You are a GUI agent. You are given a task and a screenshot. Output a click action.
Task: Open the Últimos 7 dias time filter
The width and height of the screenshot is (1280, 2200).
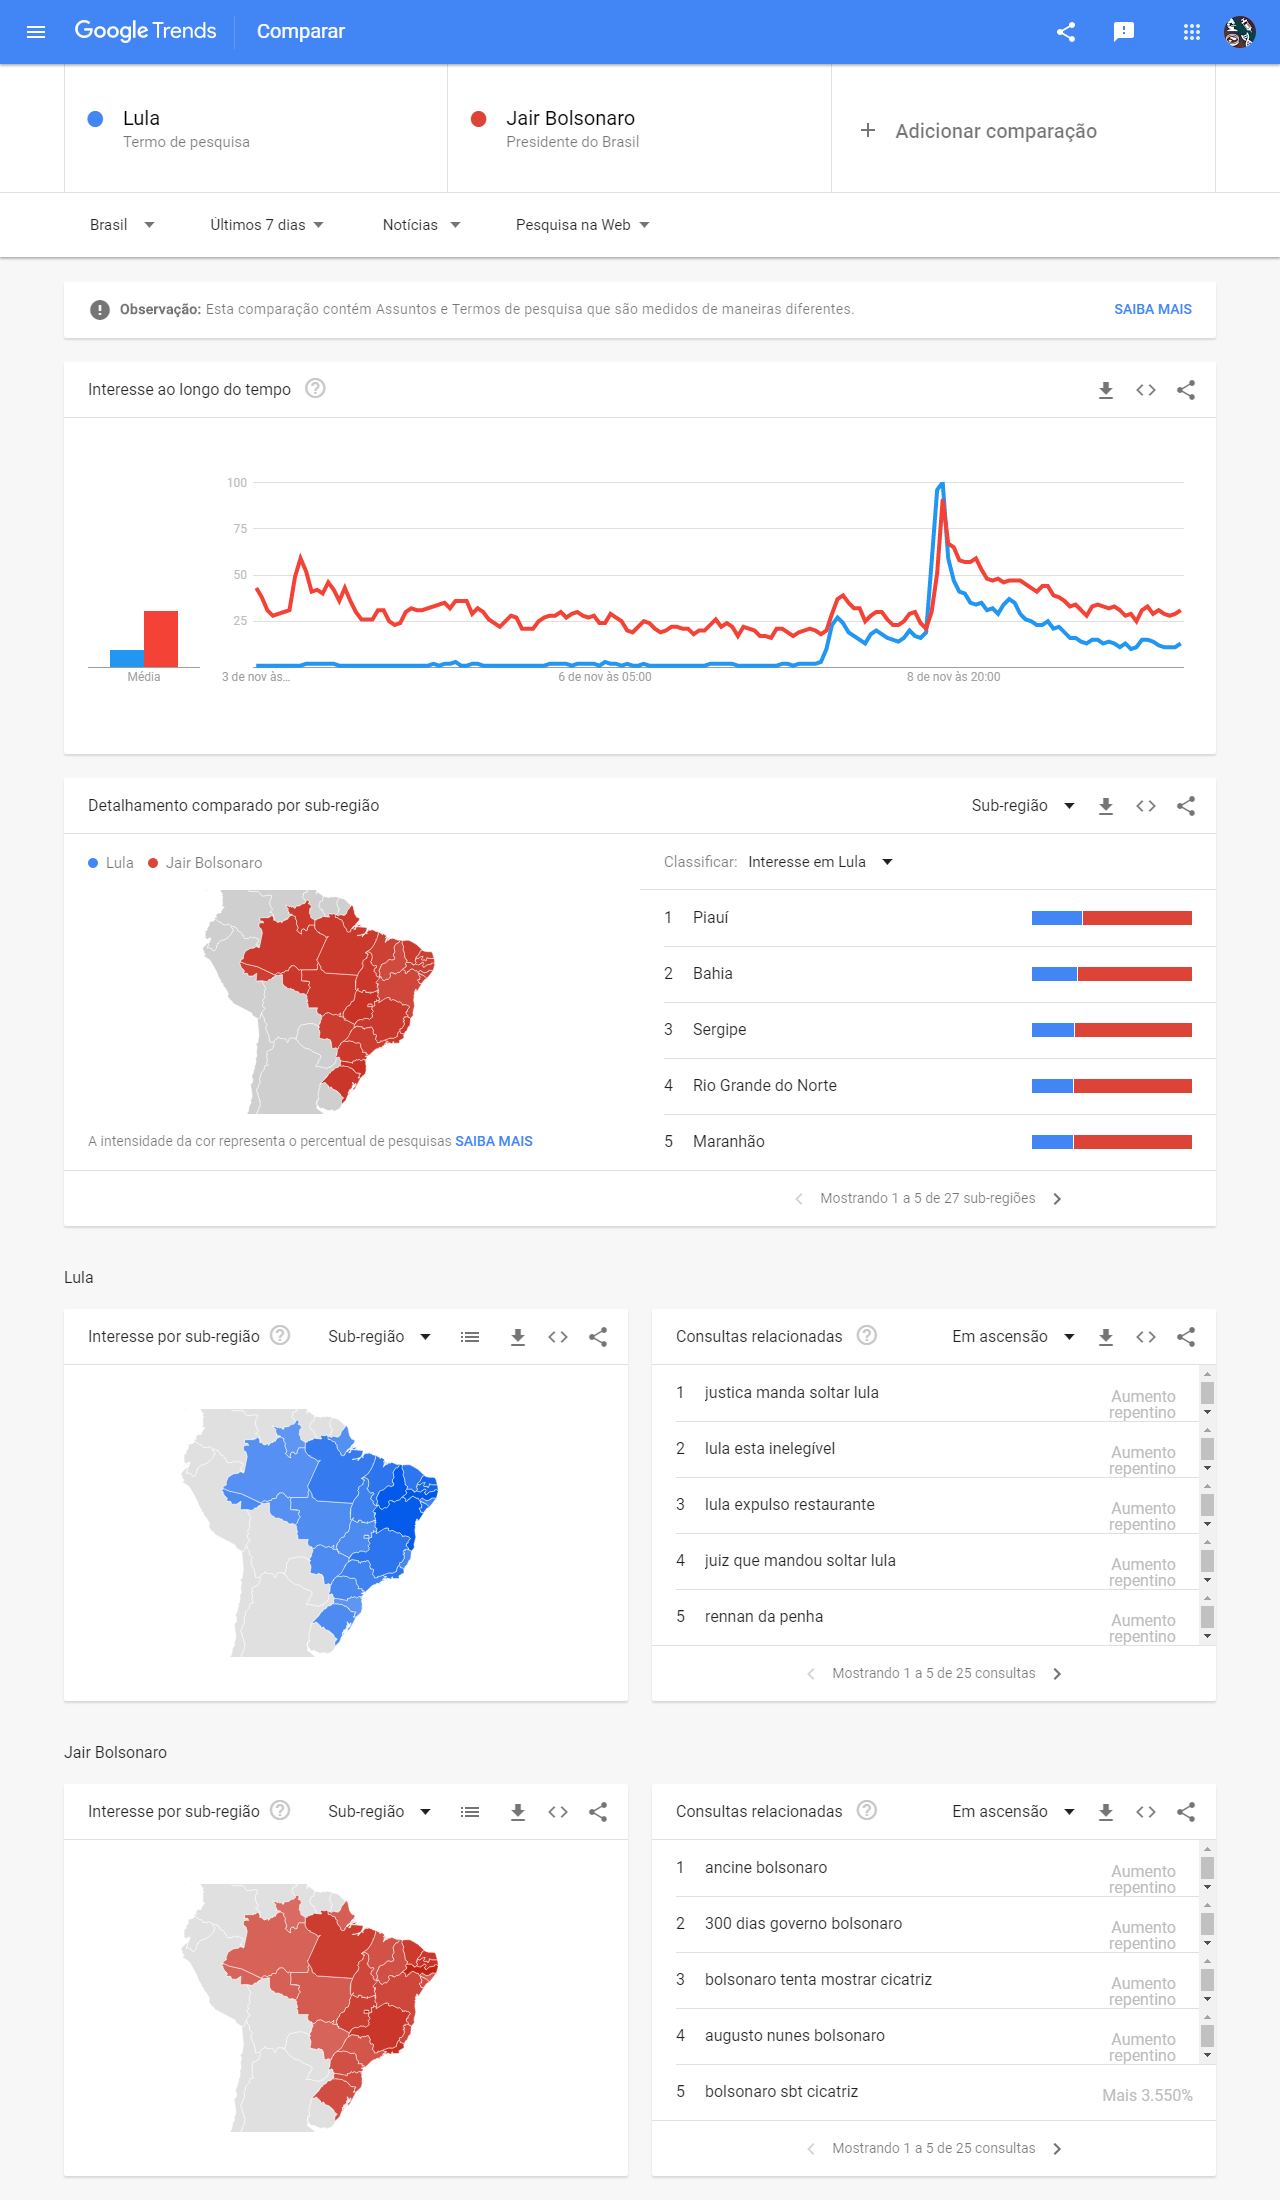pos(267,225)
